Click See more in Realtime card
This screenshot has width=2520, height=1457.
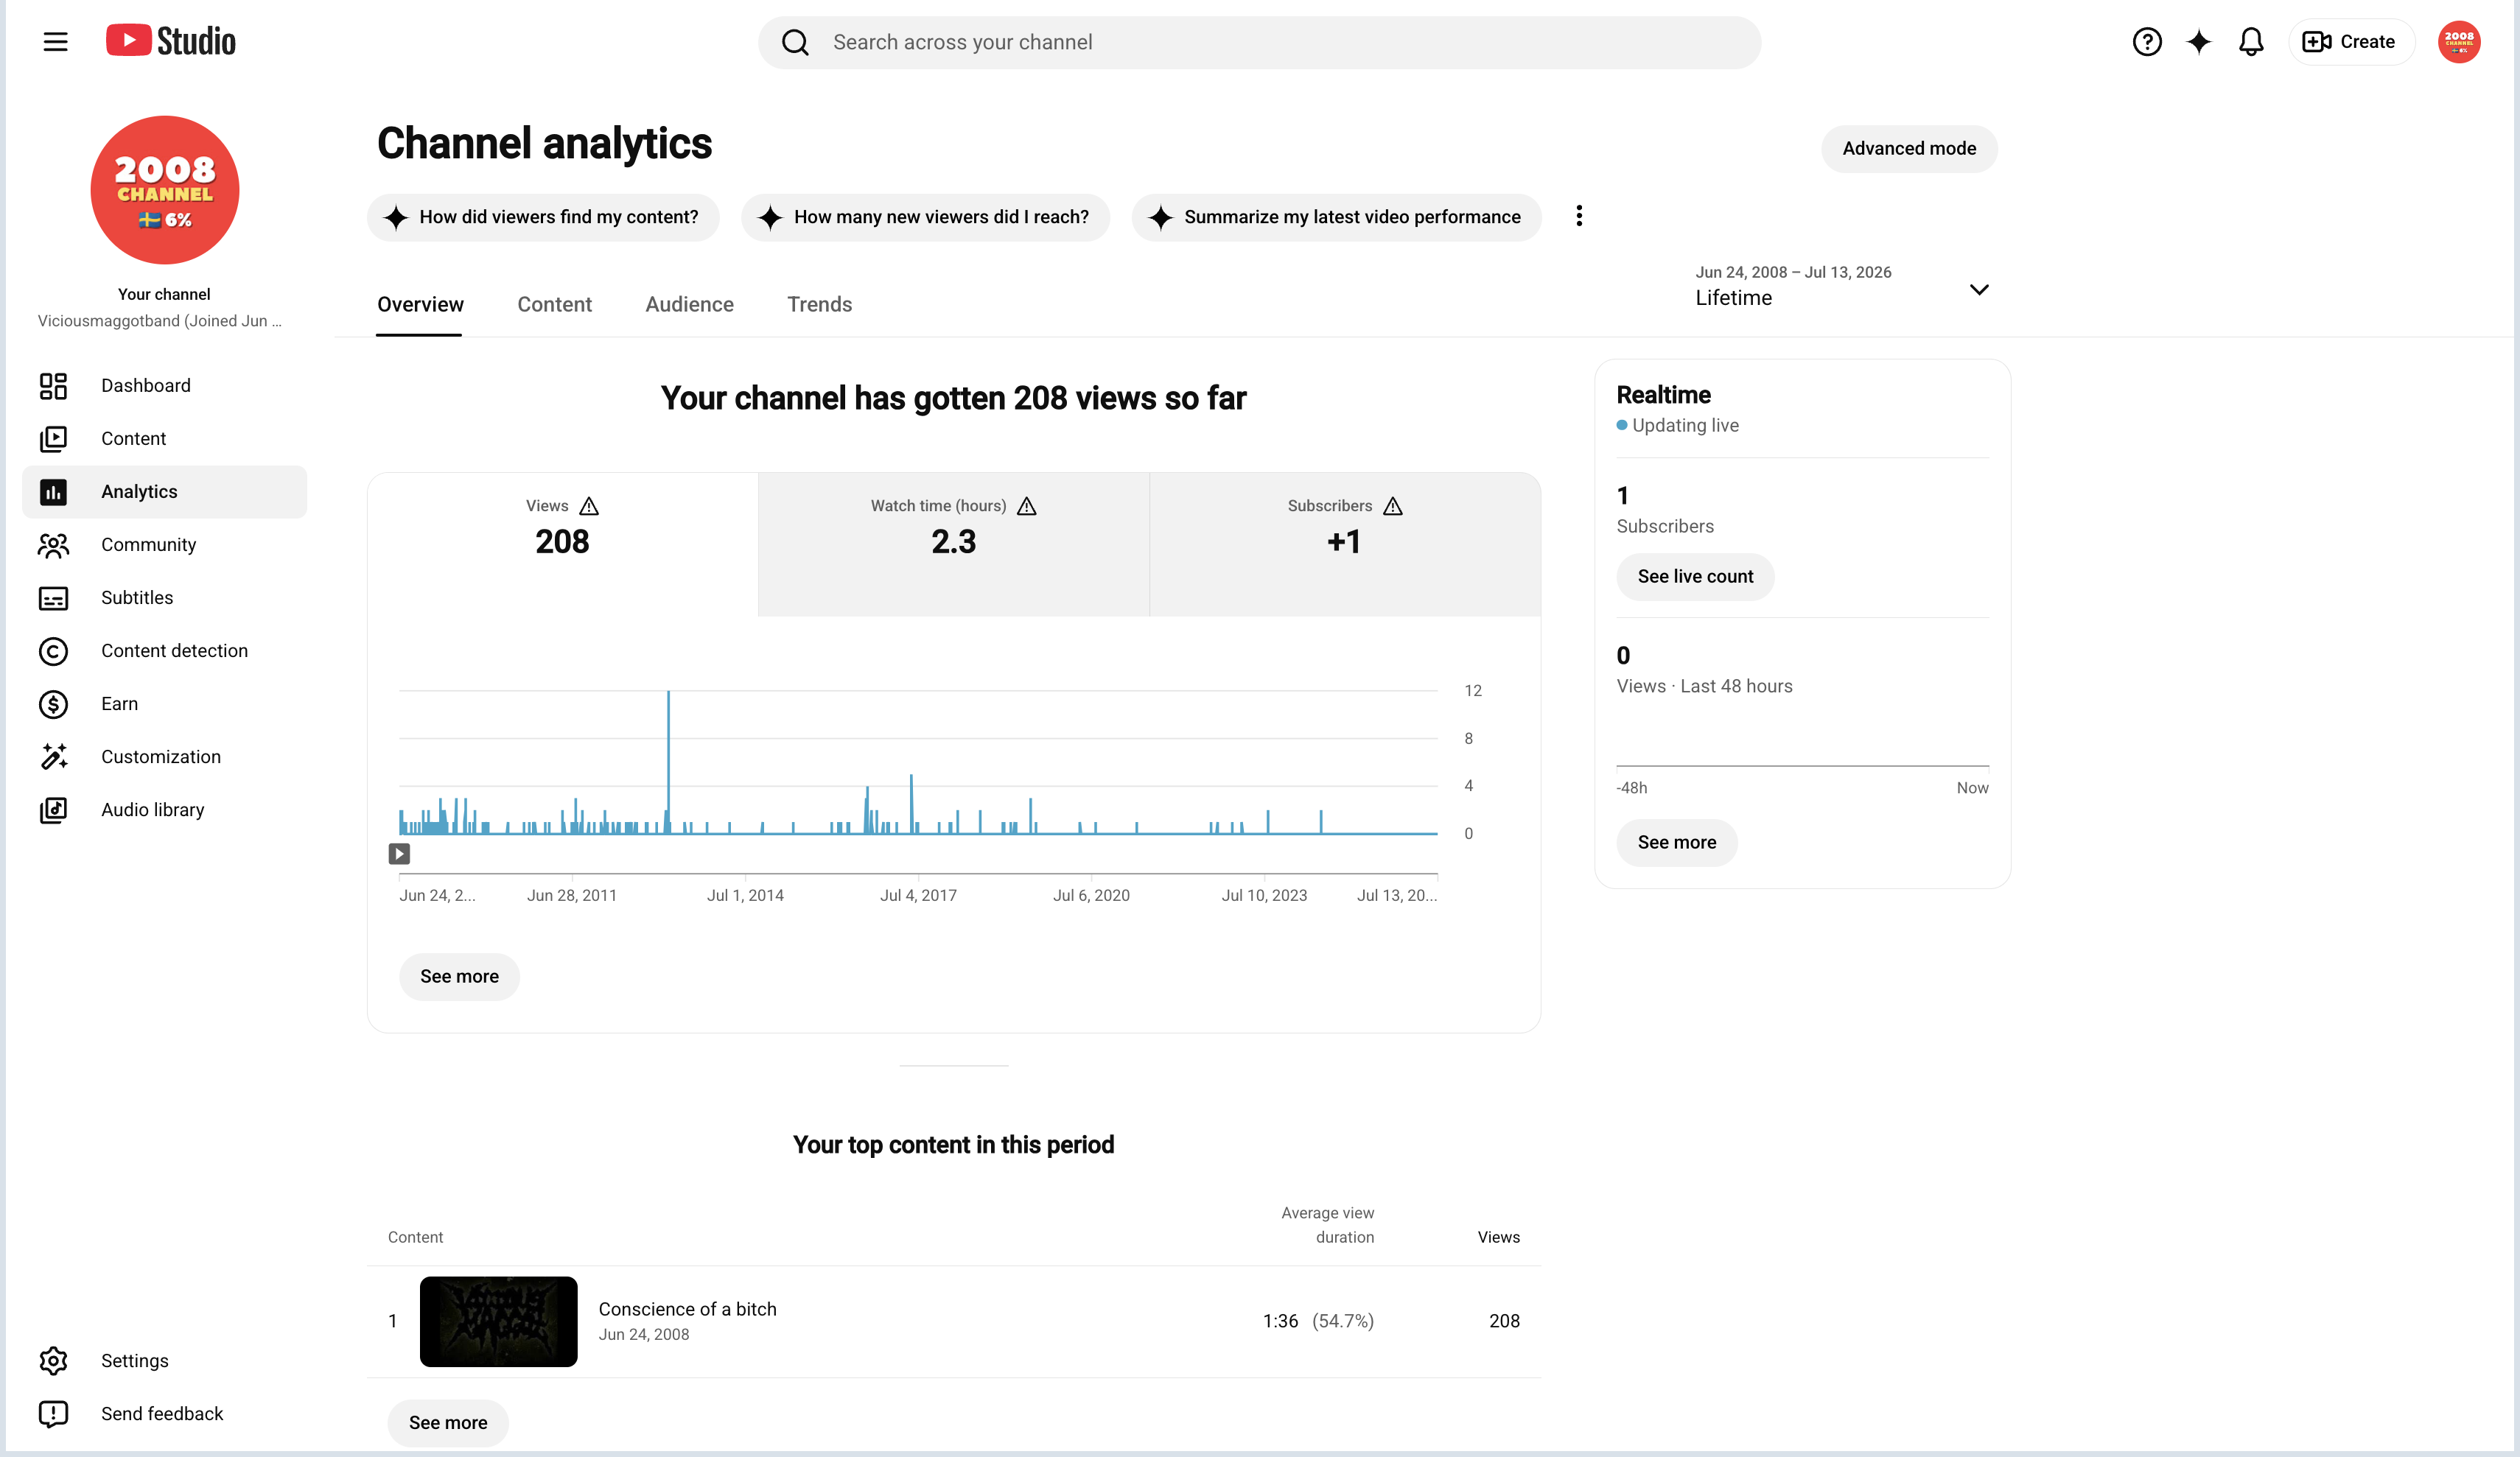point(1676,843)
